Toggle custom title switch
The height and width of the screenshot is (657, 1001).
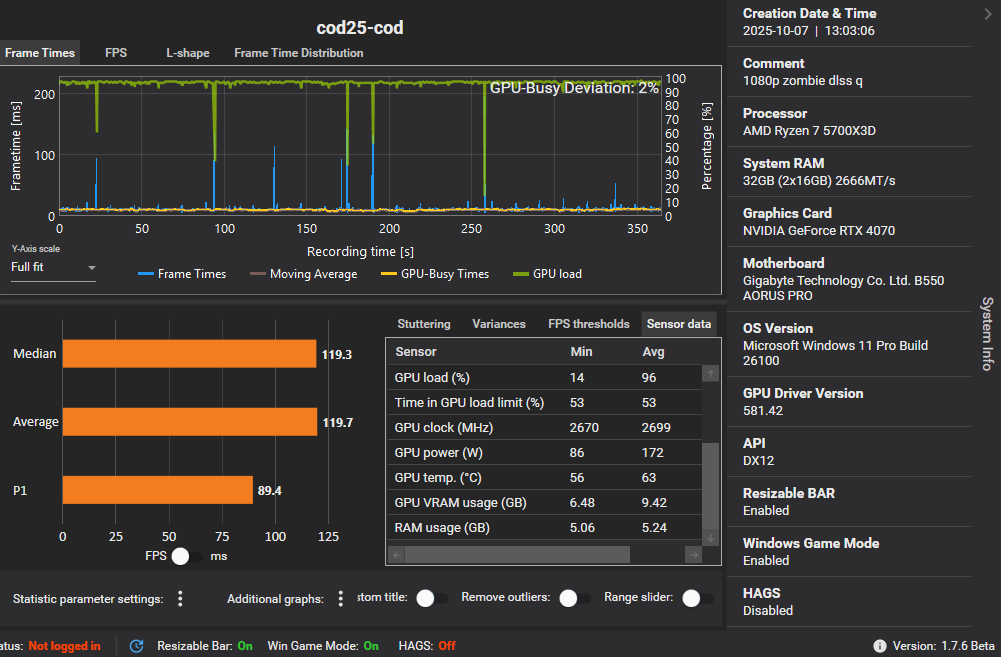click(432, 598)
